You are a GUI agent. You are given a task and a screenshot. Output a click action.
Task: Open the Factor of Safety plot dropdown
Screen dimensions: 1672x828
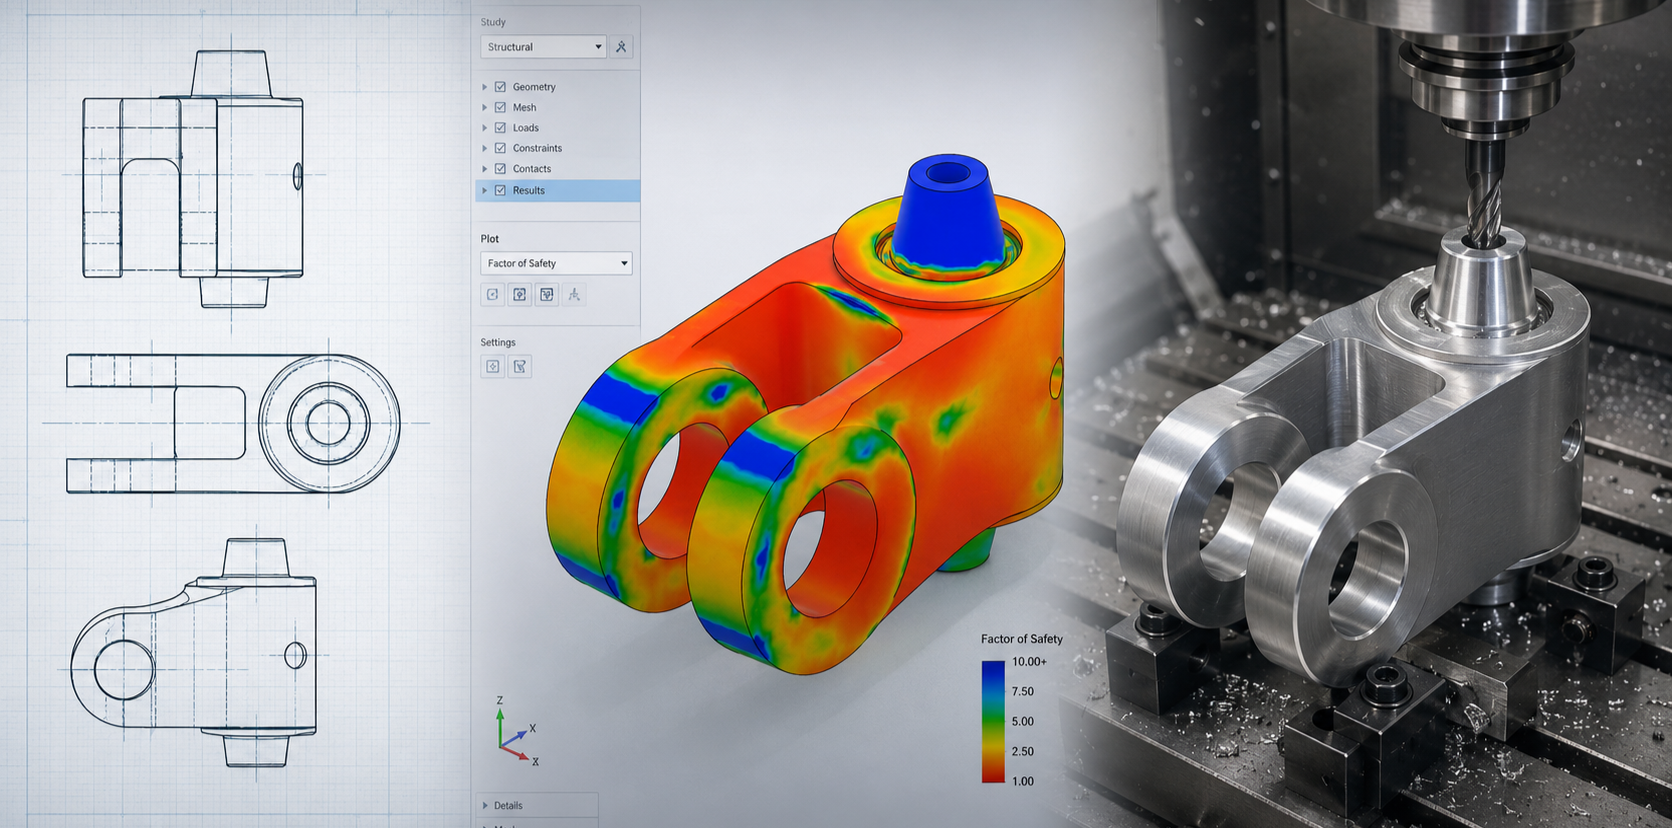557,263
